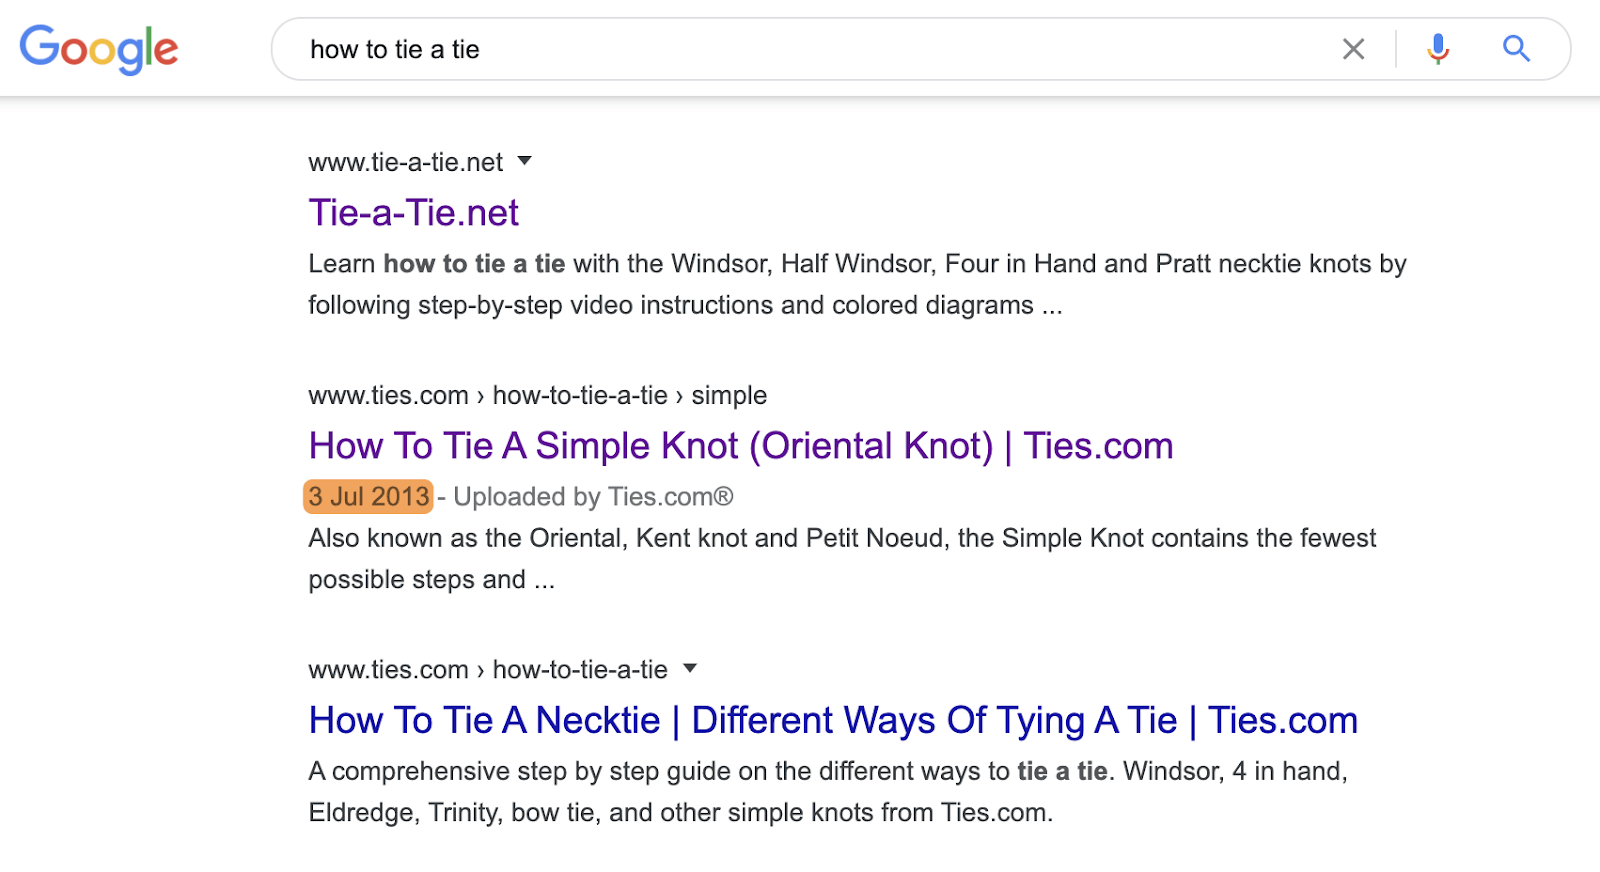
Task: Open the Tie-a-Tie.net result title
Action: click(x=413, y=213)
